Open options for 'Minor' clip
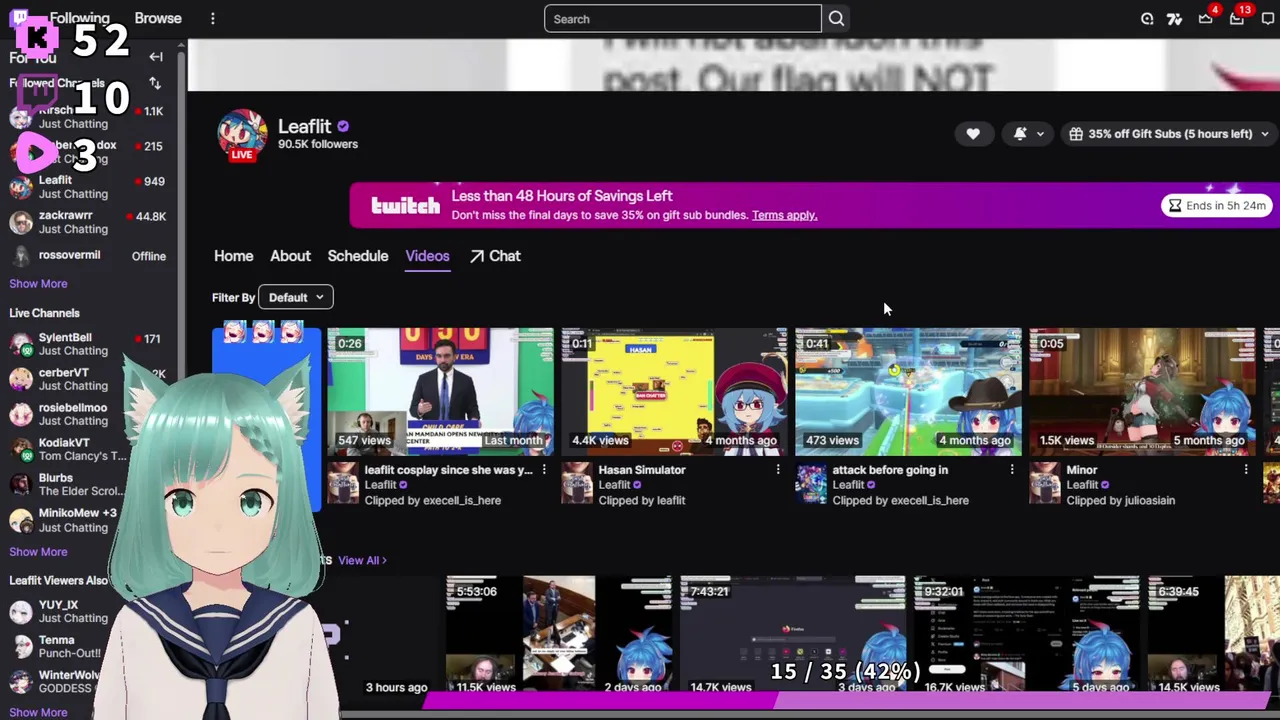Screen dimensions: 1280x720 (x=1246, y=470)
